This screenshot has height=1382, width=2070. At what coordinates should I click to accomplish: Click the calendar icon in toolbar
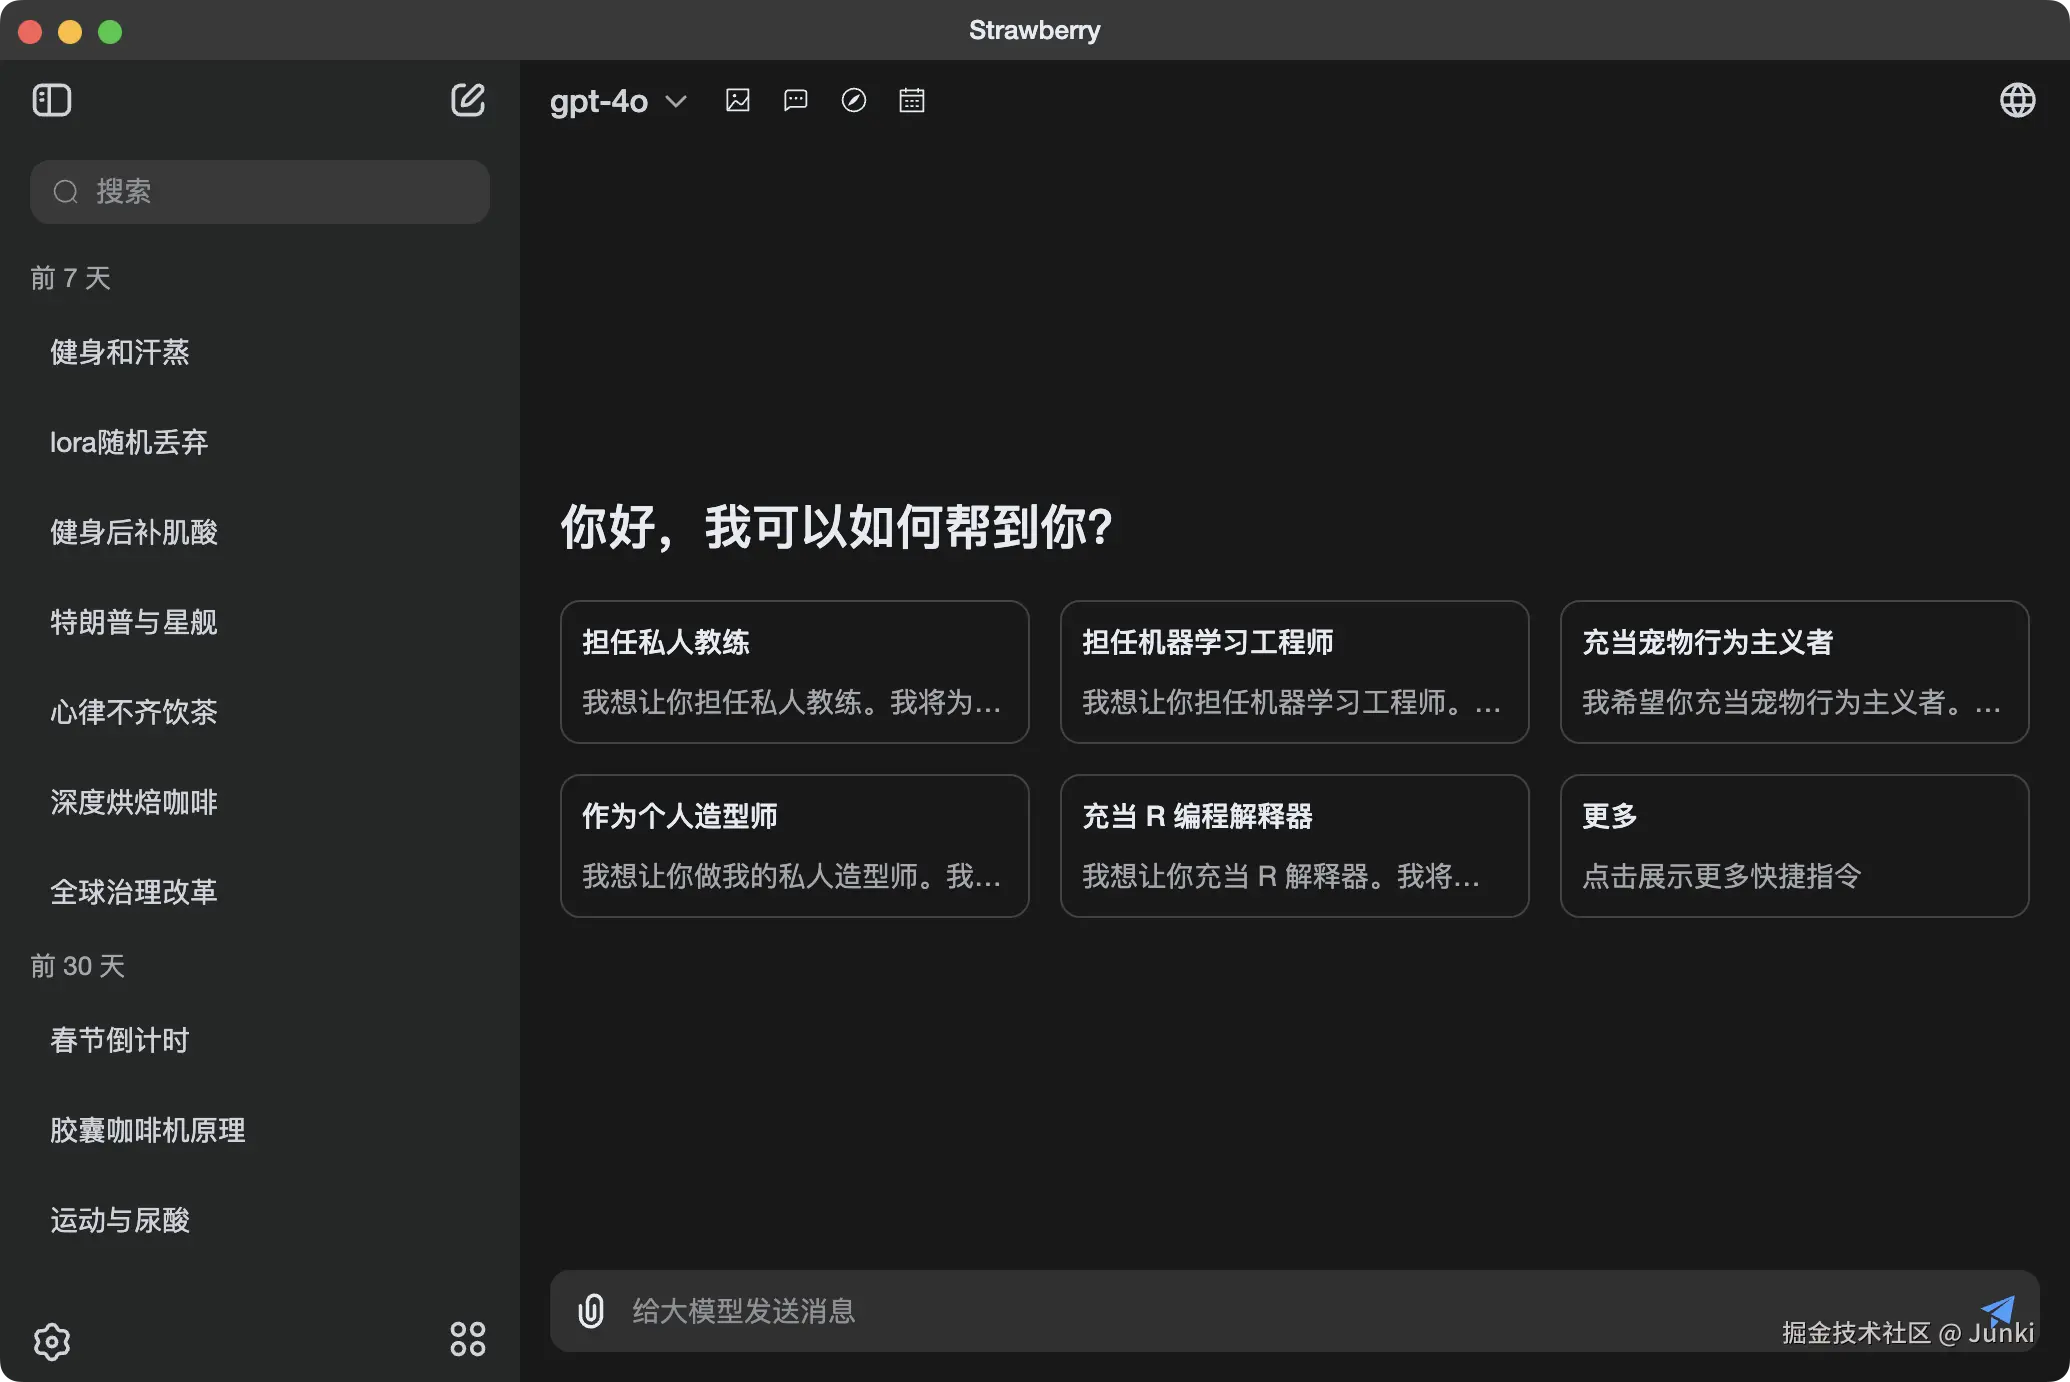click(912, 100)
